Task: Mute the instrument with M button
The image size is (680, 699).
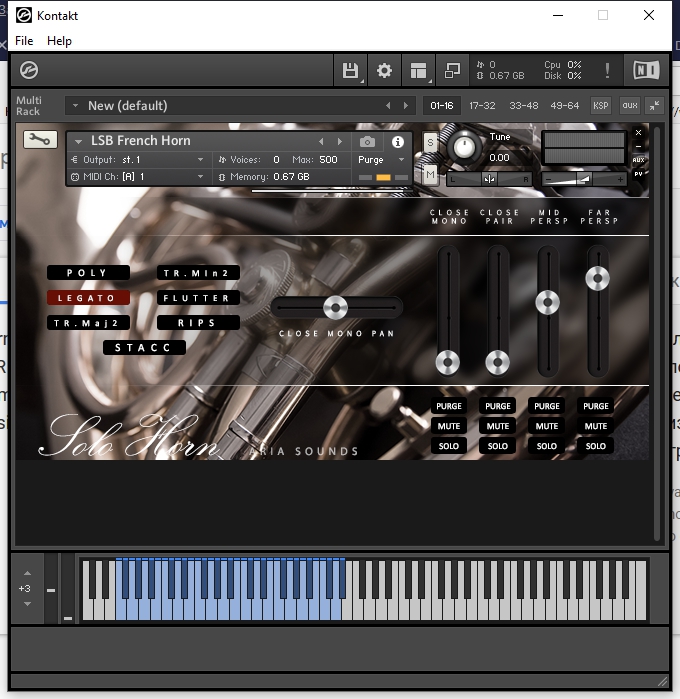Action: pos(430,174)
